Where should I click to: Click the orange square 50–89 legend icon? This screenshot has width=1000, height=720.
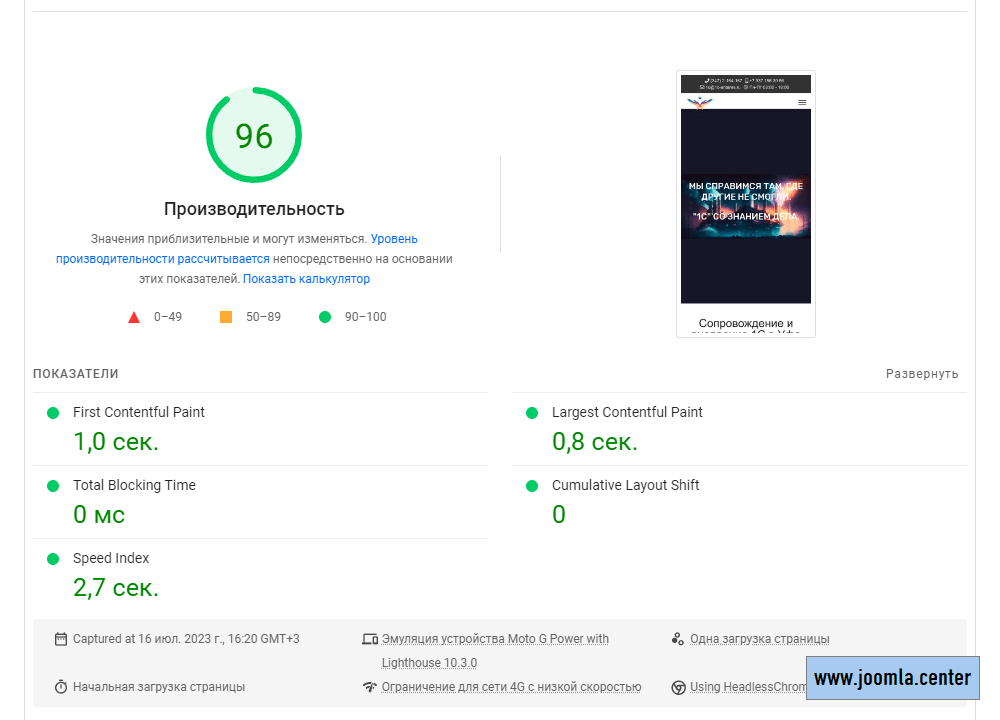point(226,317)
